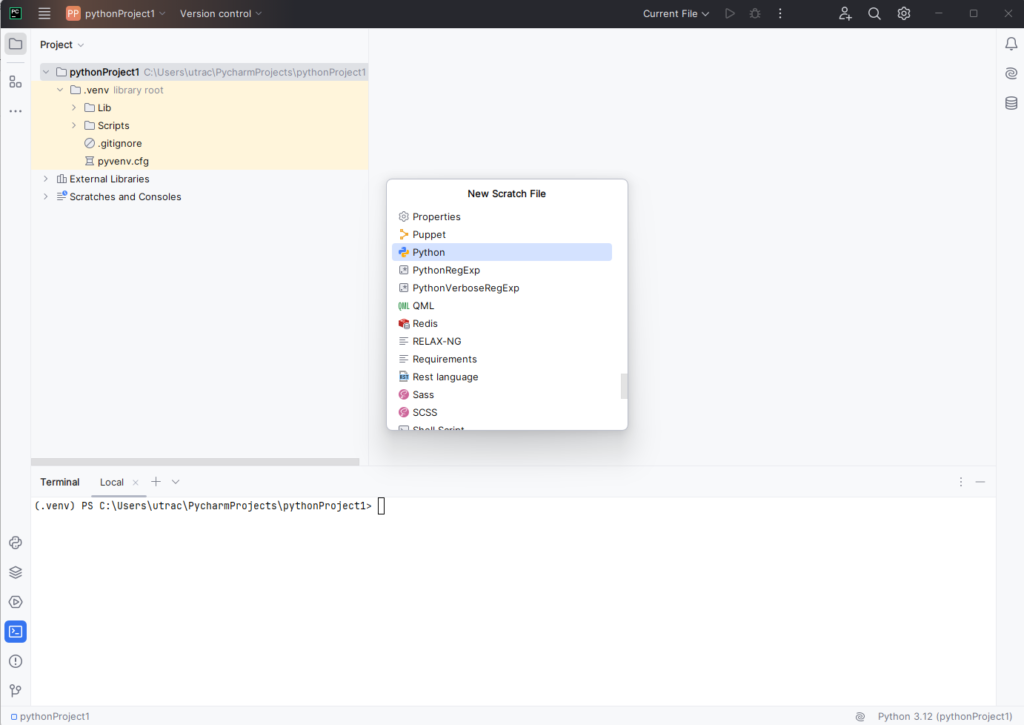Screen dimensions: 1024x725
Task: Open the Notifications bell panel
Action: click(x=1011, y=44)
